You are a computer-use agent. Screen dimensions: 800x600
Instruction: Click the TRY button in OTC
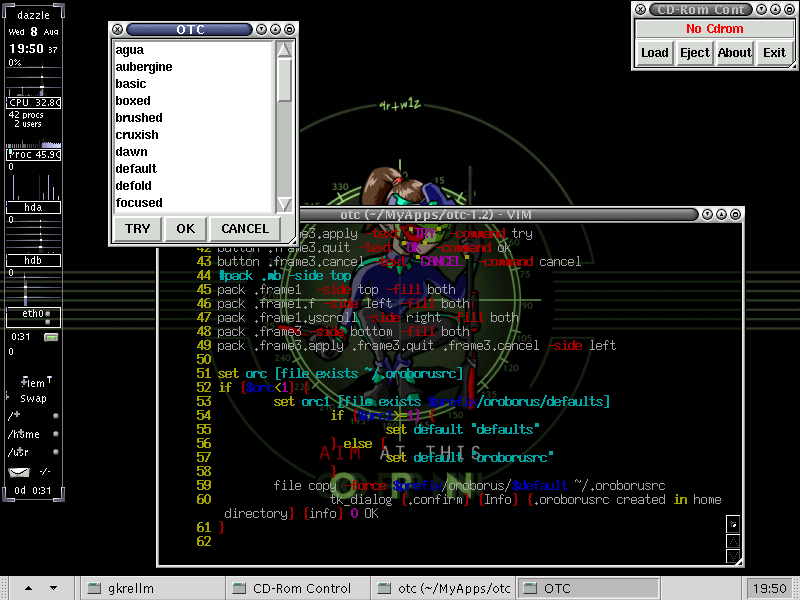[137, 229]
